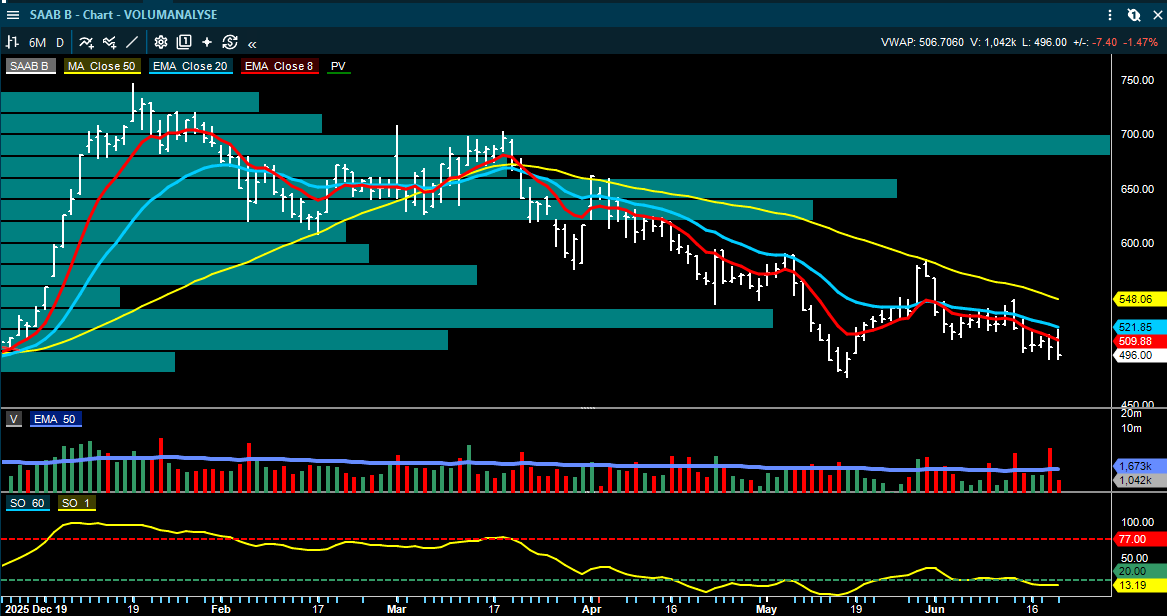
Task: Select the MA Close 50 legend label
Action: [101, 66]
